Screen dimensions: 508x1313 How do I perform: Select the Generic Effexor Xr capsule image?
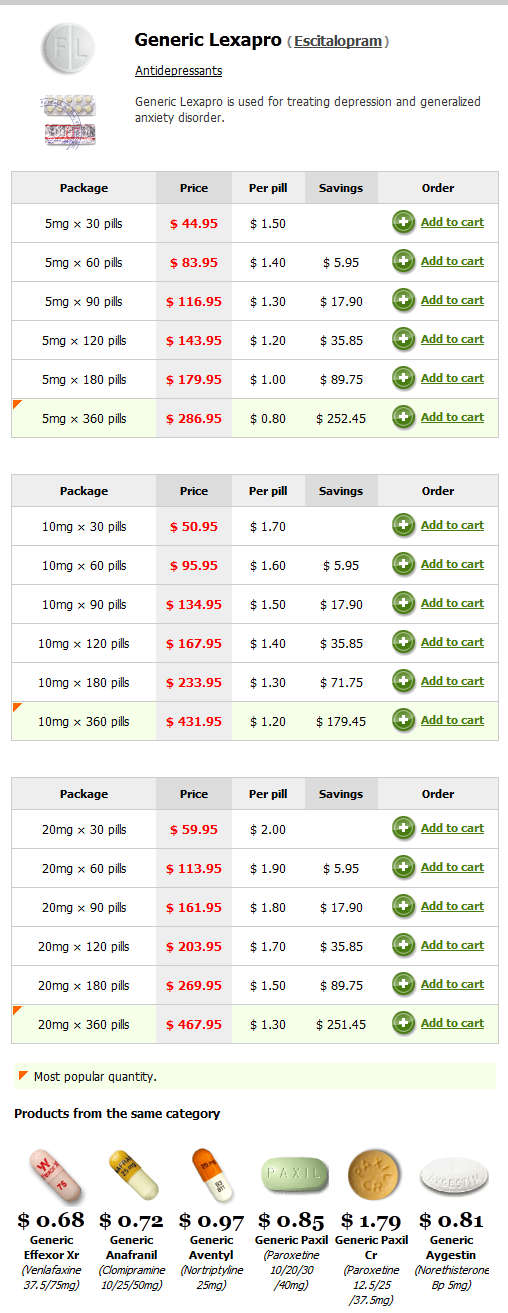coord(51,1176)
